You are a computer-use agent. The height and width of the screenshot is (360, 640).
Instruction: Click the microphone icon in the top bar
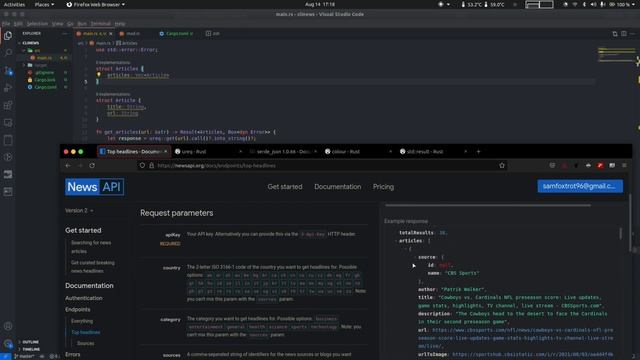pos(603,4)
